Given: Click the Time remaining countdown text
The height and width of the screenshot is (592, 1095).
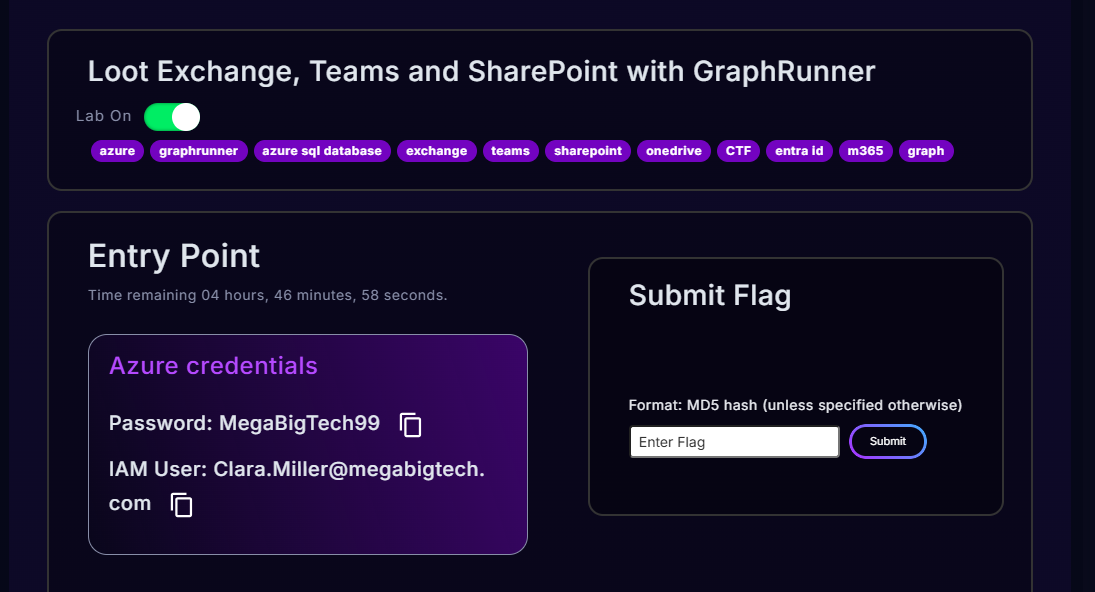Looking at the screenshot, I should pos(267,295).
